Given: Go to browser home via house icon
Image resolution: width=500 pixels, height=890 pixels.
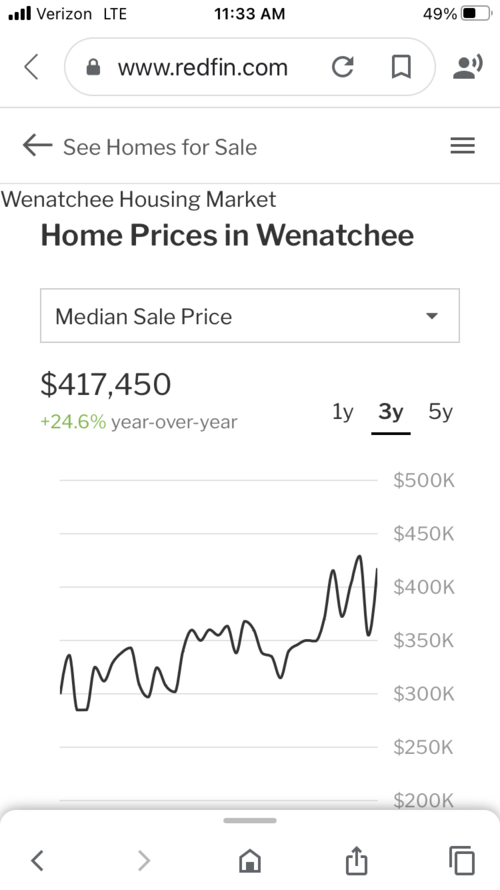Looking at the screenshot, I should (x=250, y=860).
